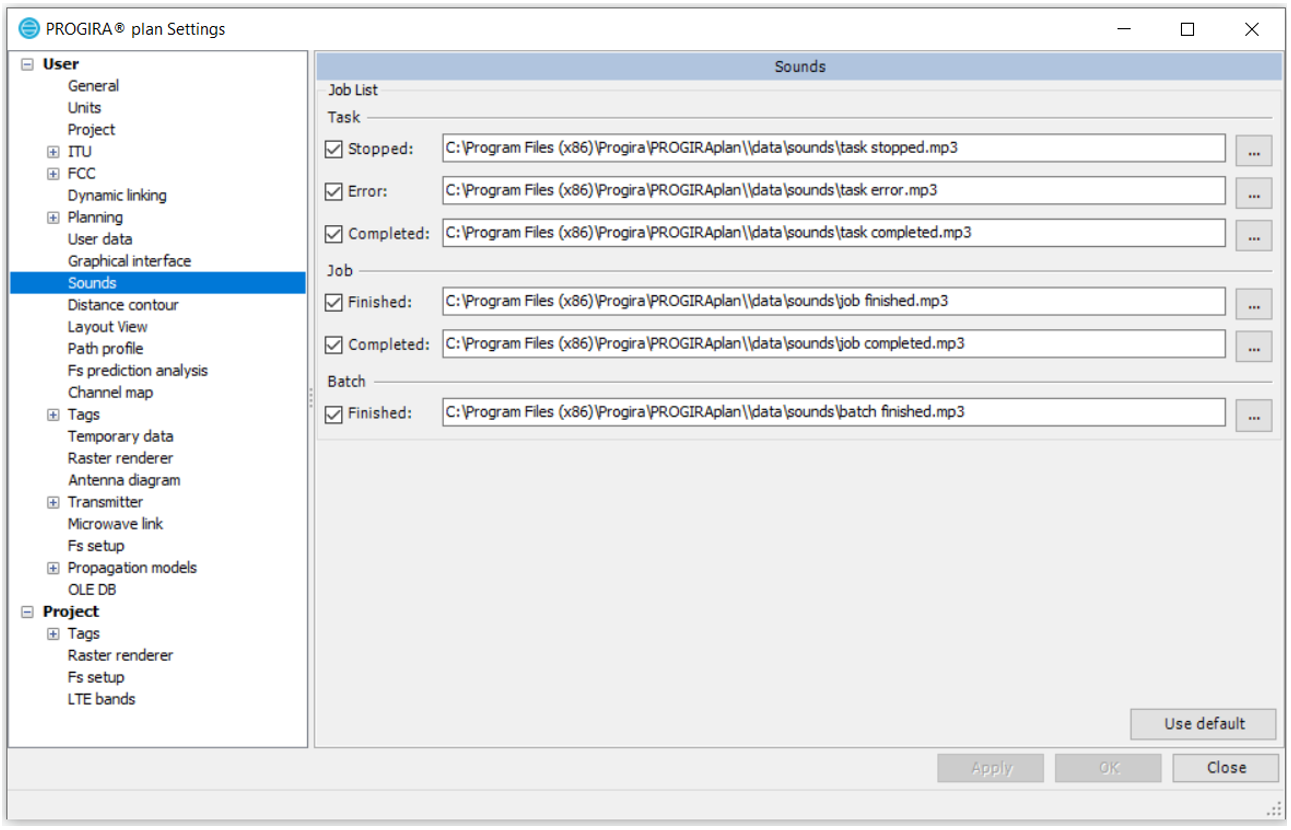
Task: Select Fs setup under User
Action: coord(96,547)
